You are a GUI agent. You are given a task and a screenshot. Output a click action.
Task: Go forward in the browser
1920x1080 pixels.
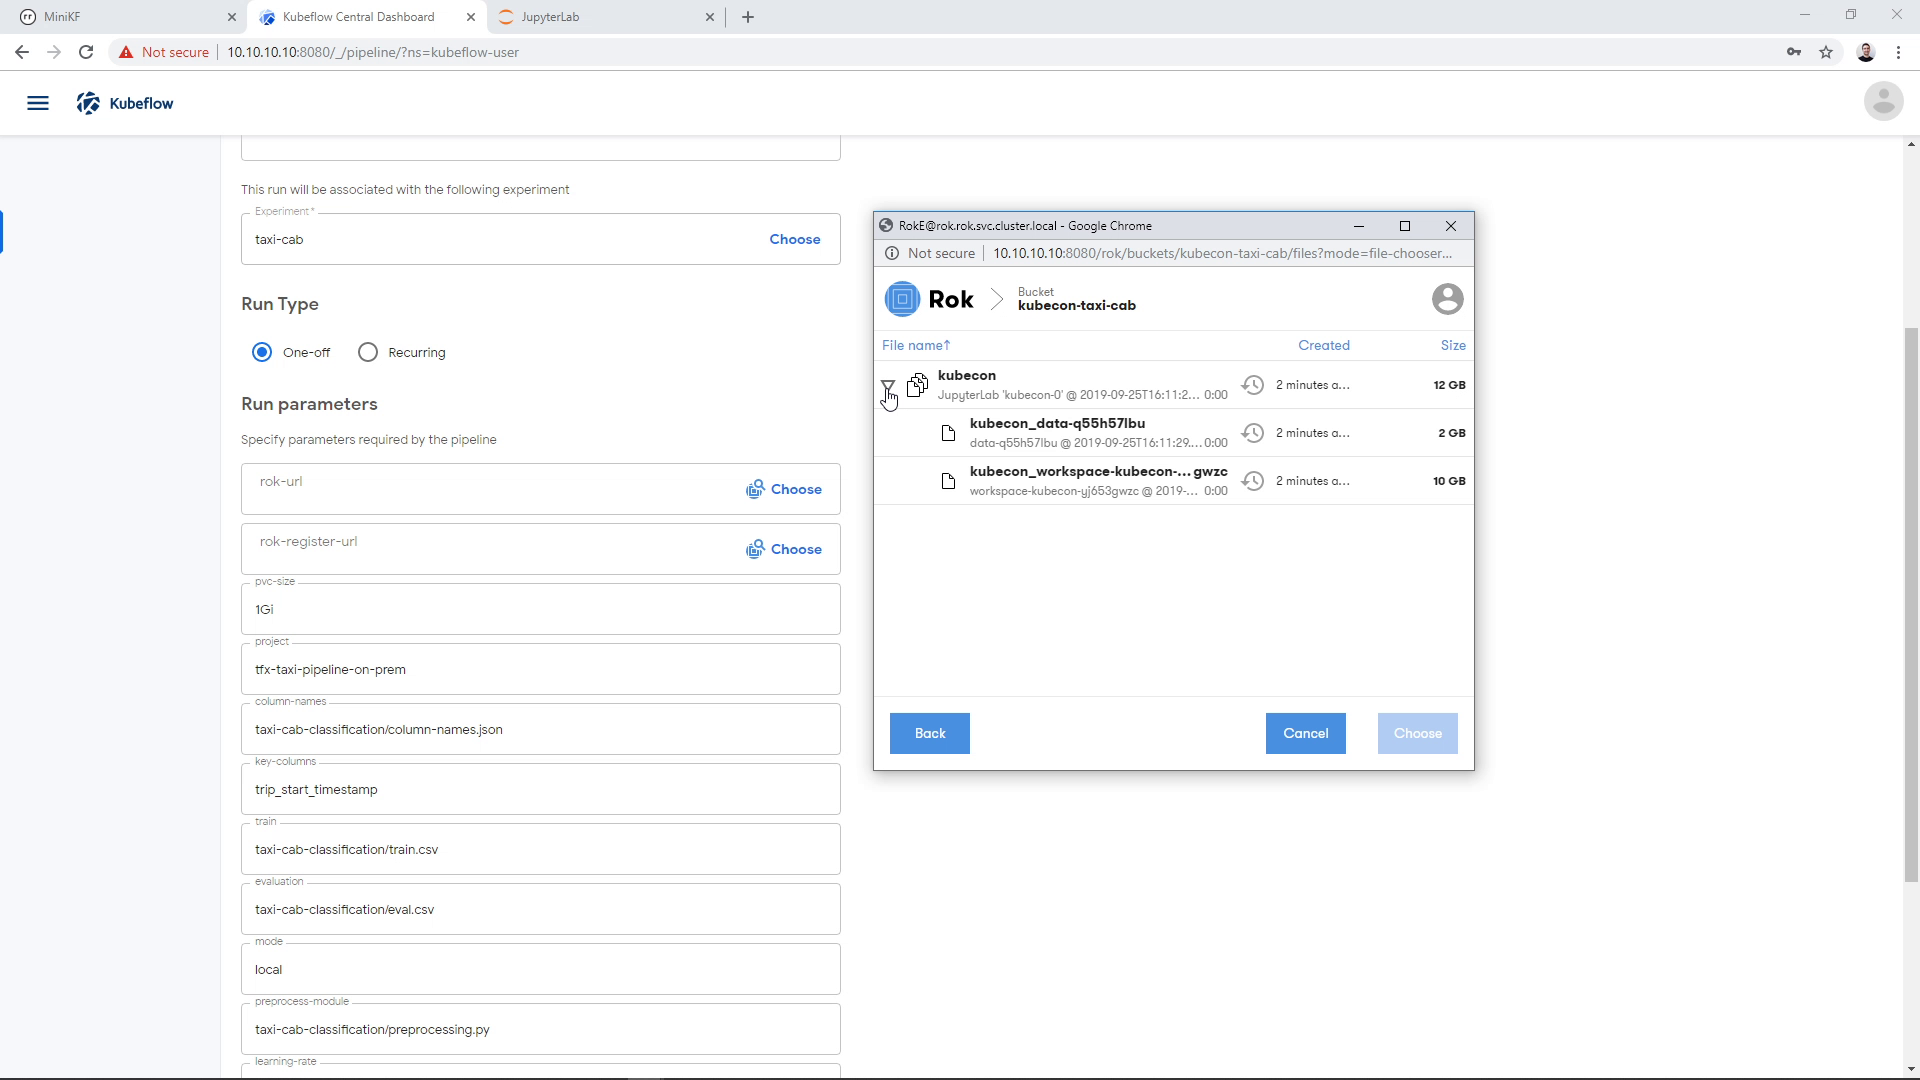[54, 52]
